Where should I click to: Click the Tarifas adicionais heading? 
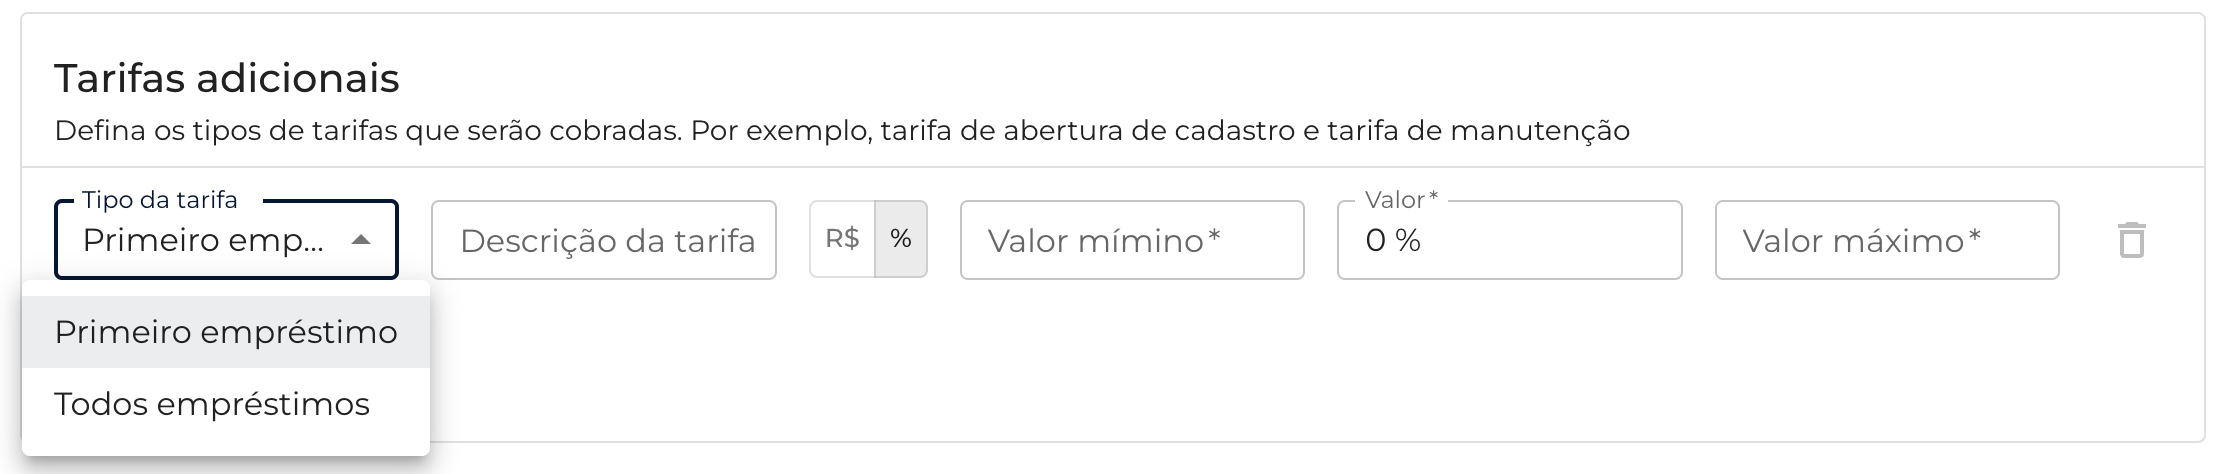click(x=227, y=78)
